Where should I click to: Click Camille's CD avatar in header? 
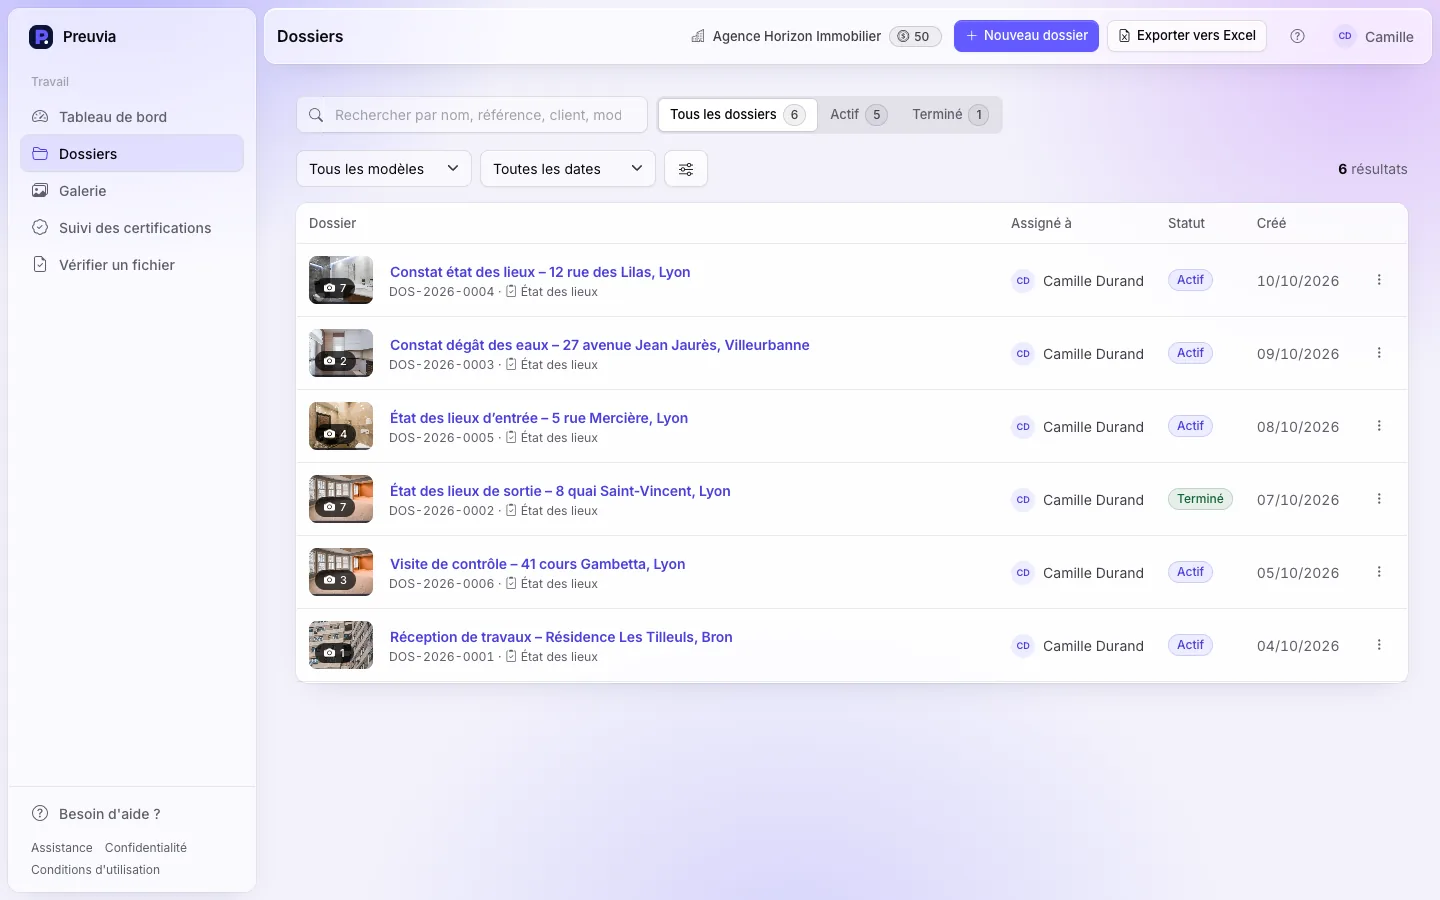(x=1345, y=36)
